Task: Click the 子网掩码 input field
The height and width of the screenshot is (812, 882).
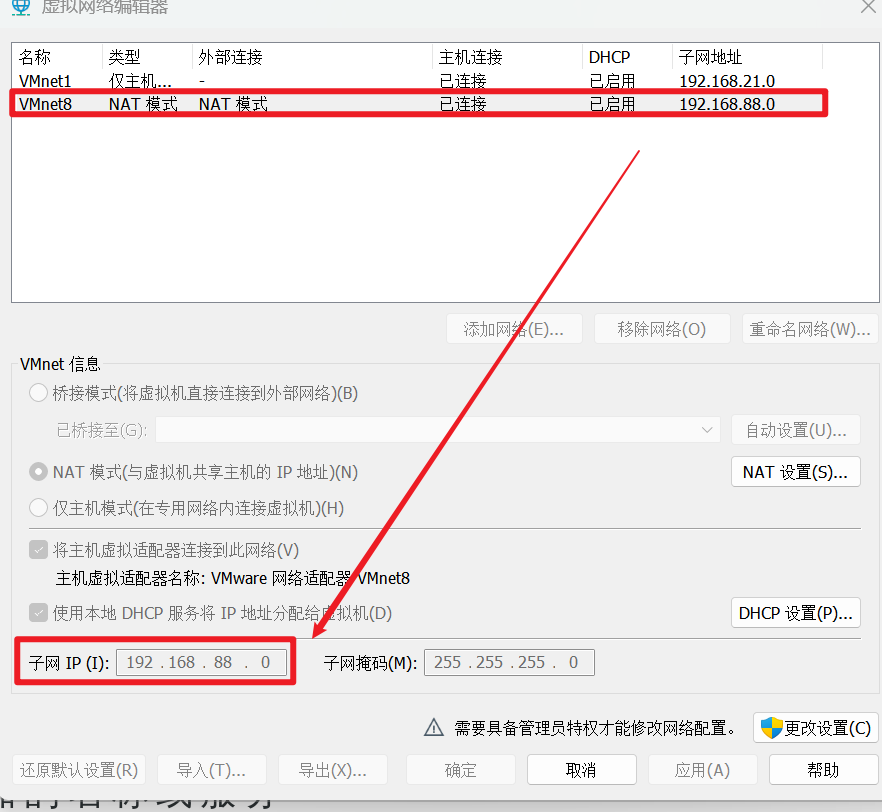Action: [509, 662]
